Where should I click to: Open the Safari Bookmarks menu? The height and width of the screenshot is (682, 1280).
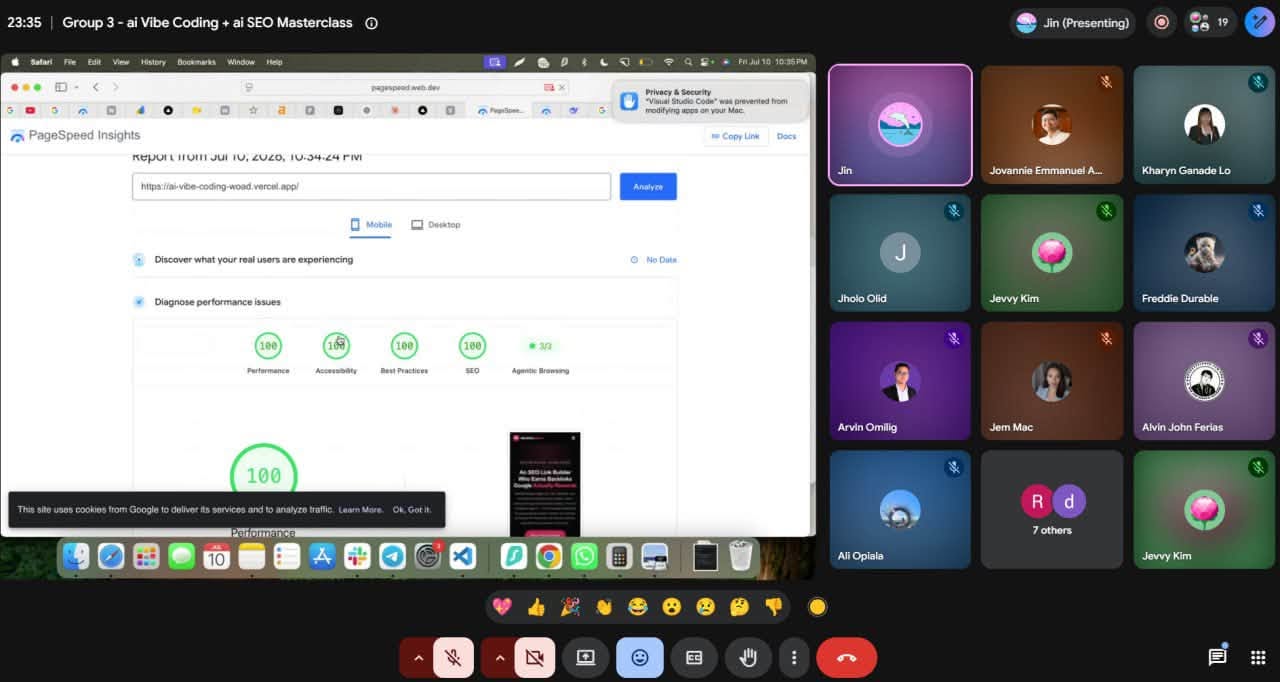pos(196,62)
